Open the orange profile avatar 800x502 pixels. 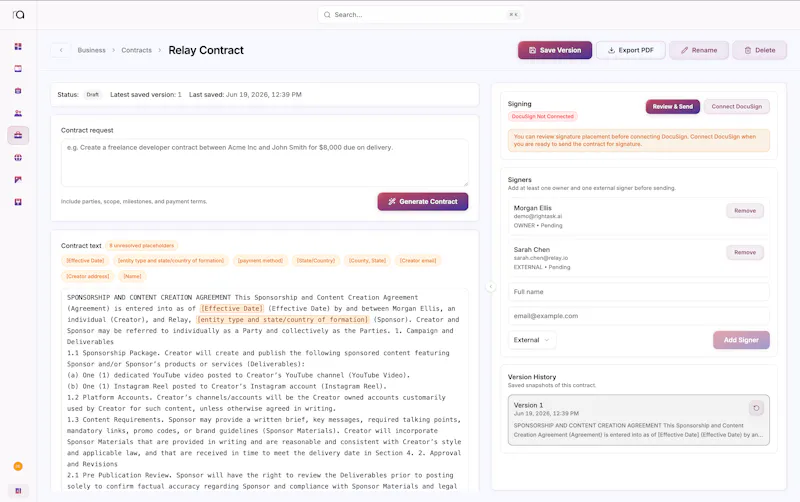click(x=18, y=466)
